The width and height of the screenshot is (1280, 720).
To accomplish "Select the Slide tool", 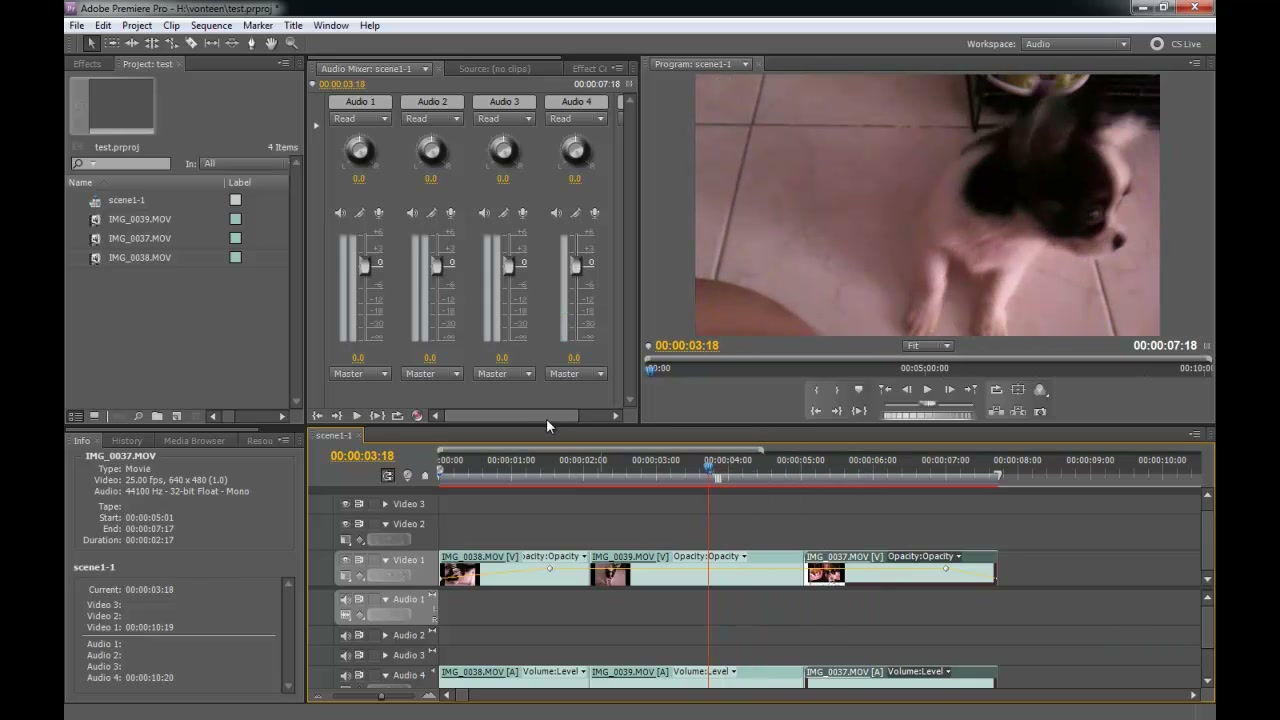I will [232, 44].
